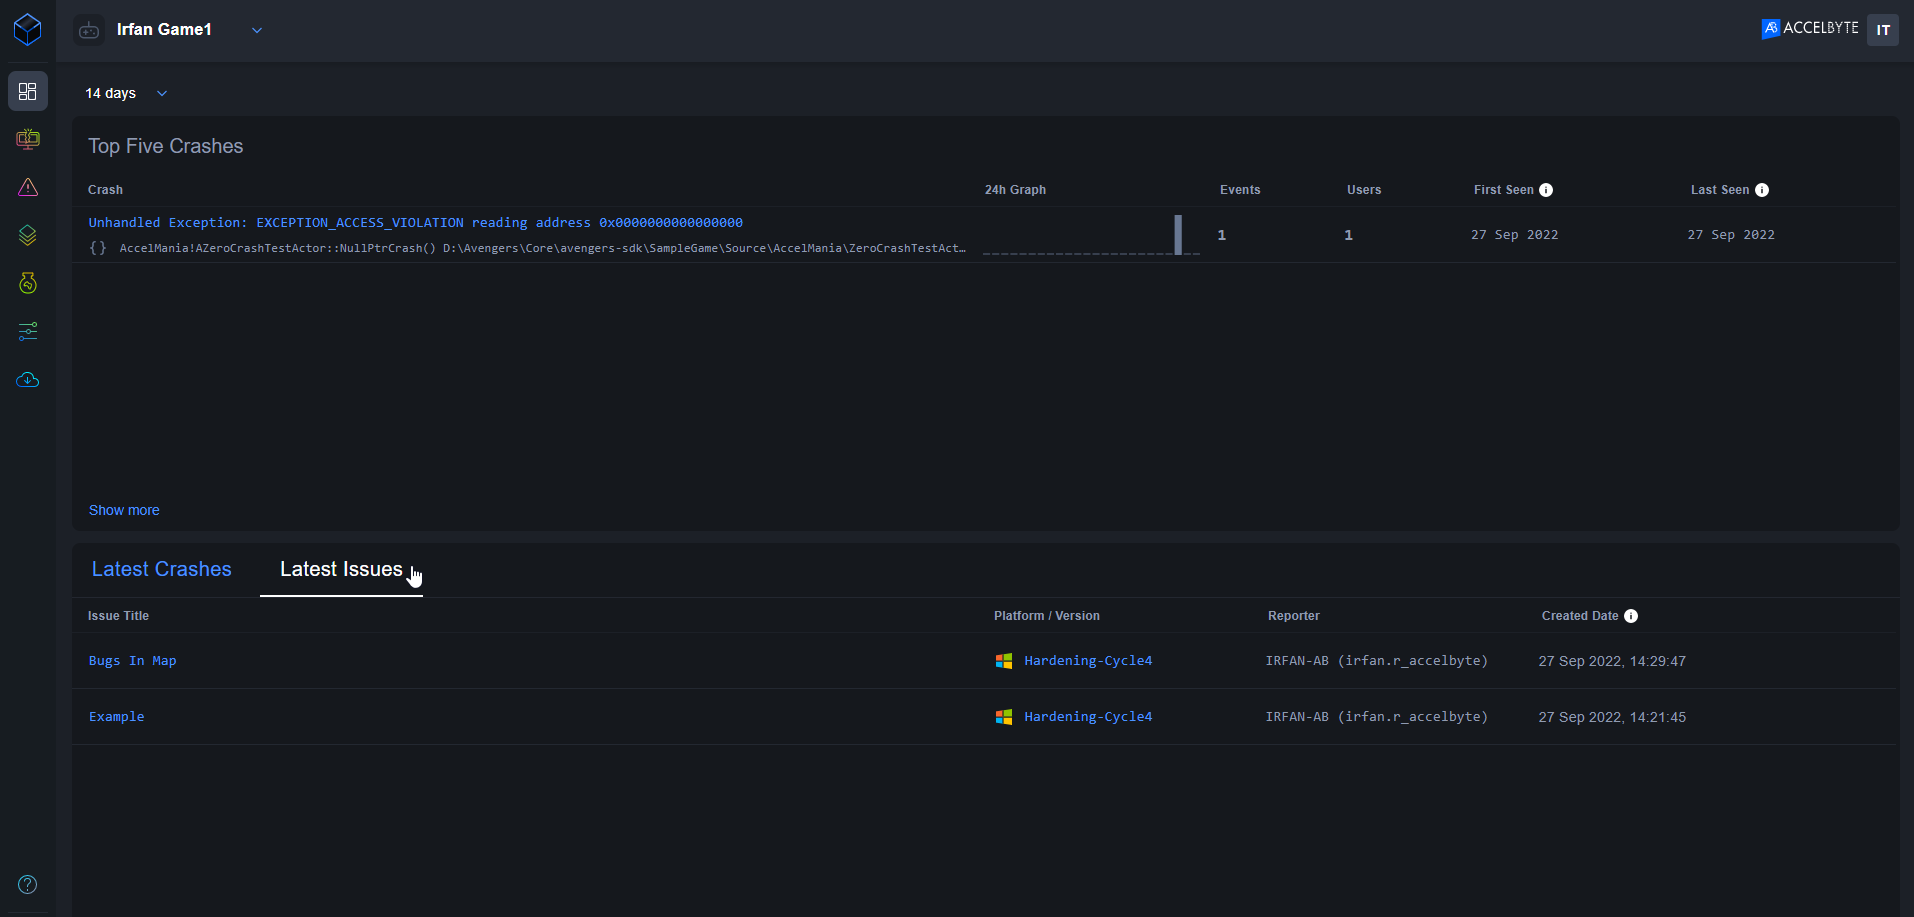This screenshot has width=1914, height=917.
Task: Open the dashboard grid icon in sidebar
Action: tap(28, 91)
